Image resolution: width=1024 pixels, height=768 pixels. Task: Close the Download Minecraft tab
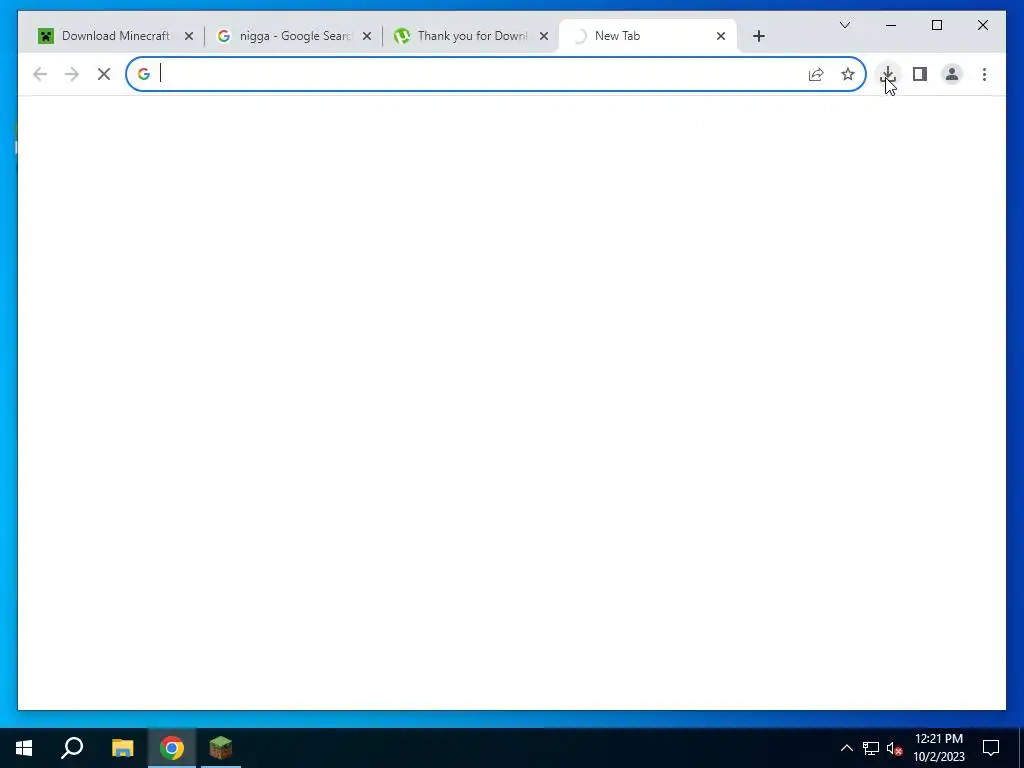point(189,36)
